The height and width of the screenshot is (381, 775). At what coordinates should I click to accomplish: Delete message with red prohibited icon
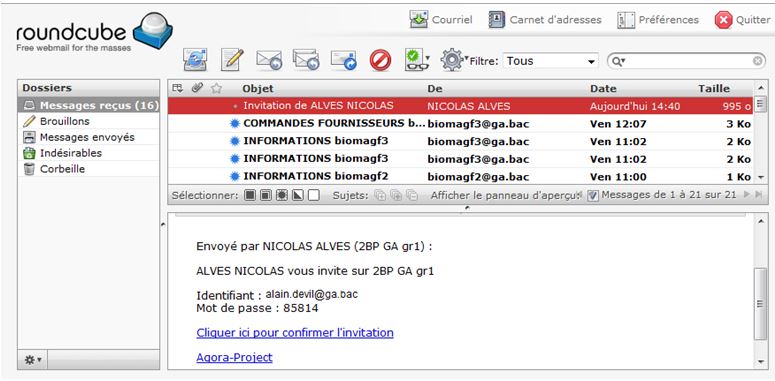tap(380, 61)
